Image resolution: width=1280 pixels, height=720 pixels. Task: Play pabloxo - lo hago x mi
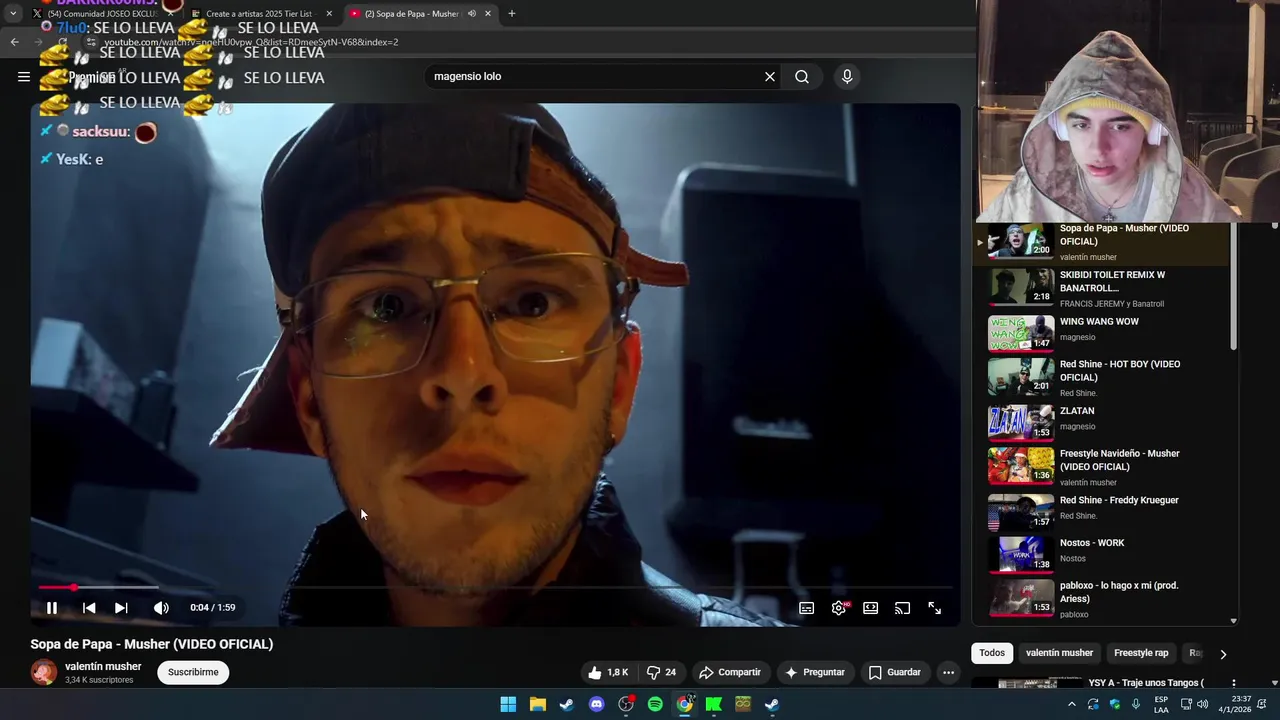click(1100, 598)
